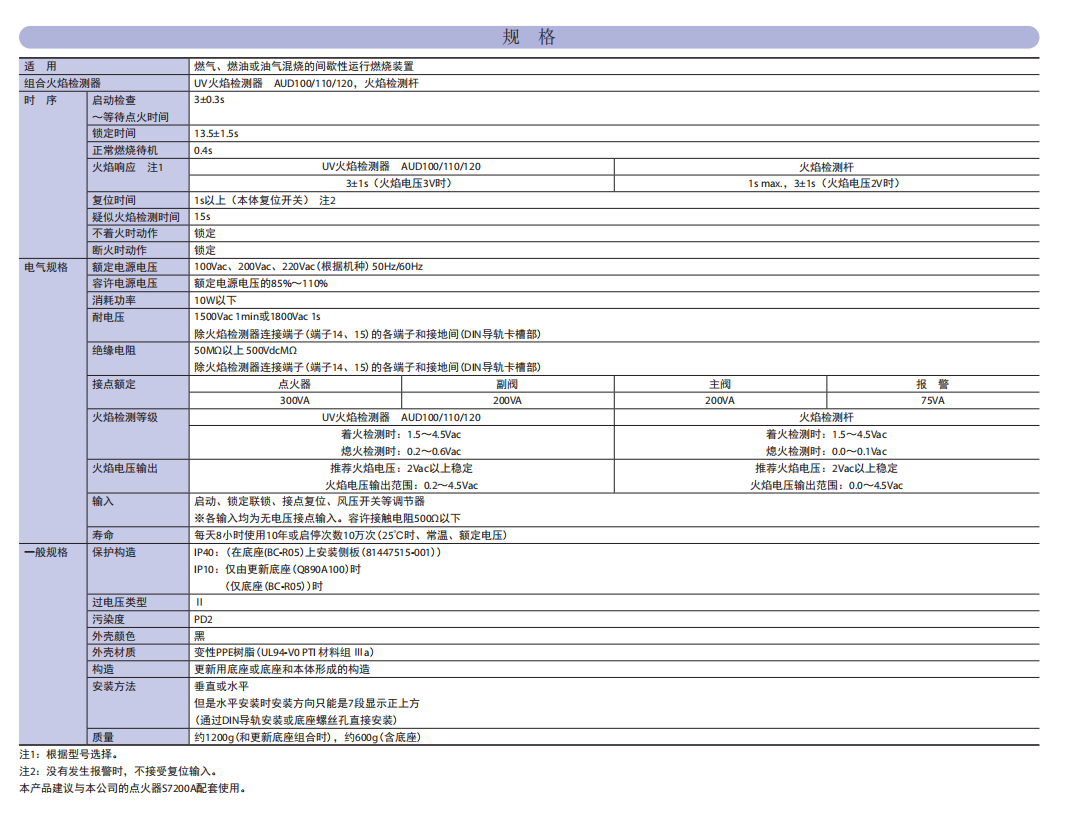Select the 绝缘电阻 row label
The width and height of the screenshot is (1083, 813).
pyautogui.click(x=113, y=351)
